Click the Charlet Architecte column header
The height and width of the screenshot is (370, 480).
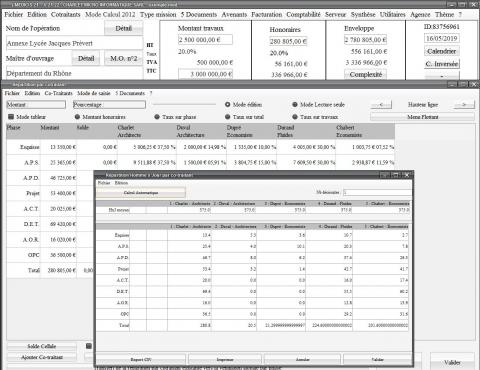click(147, 131)
